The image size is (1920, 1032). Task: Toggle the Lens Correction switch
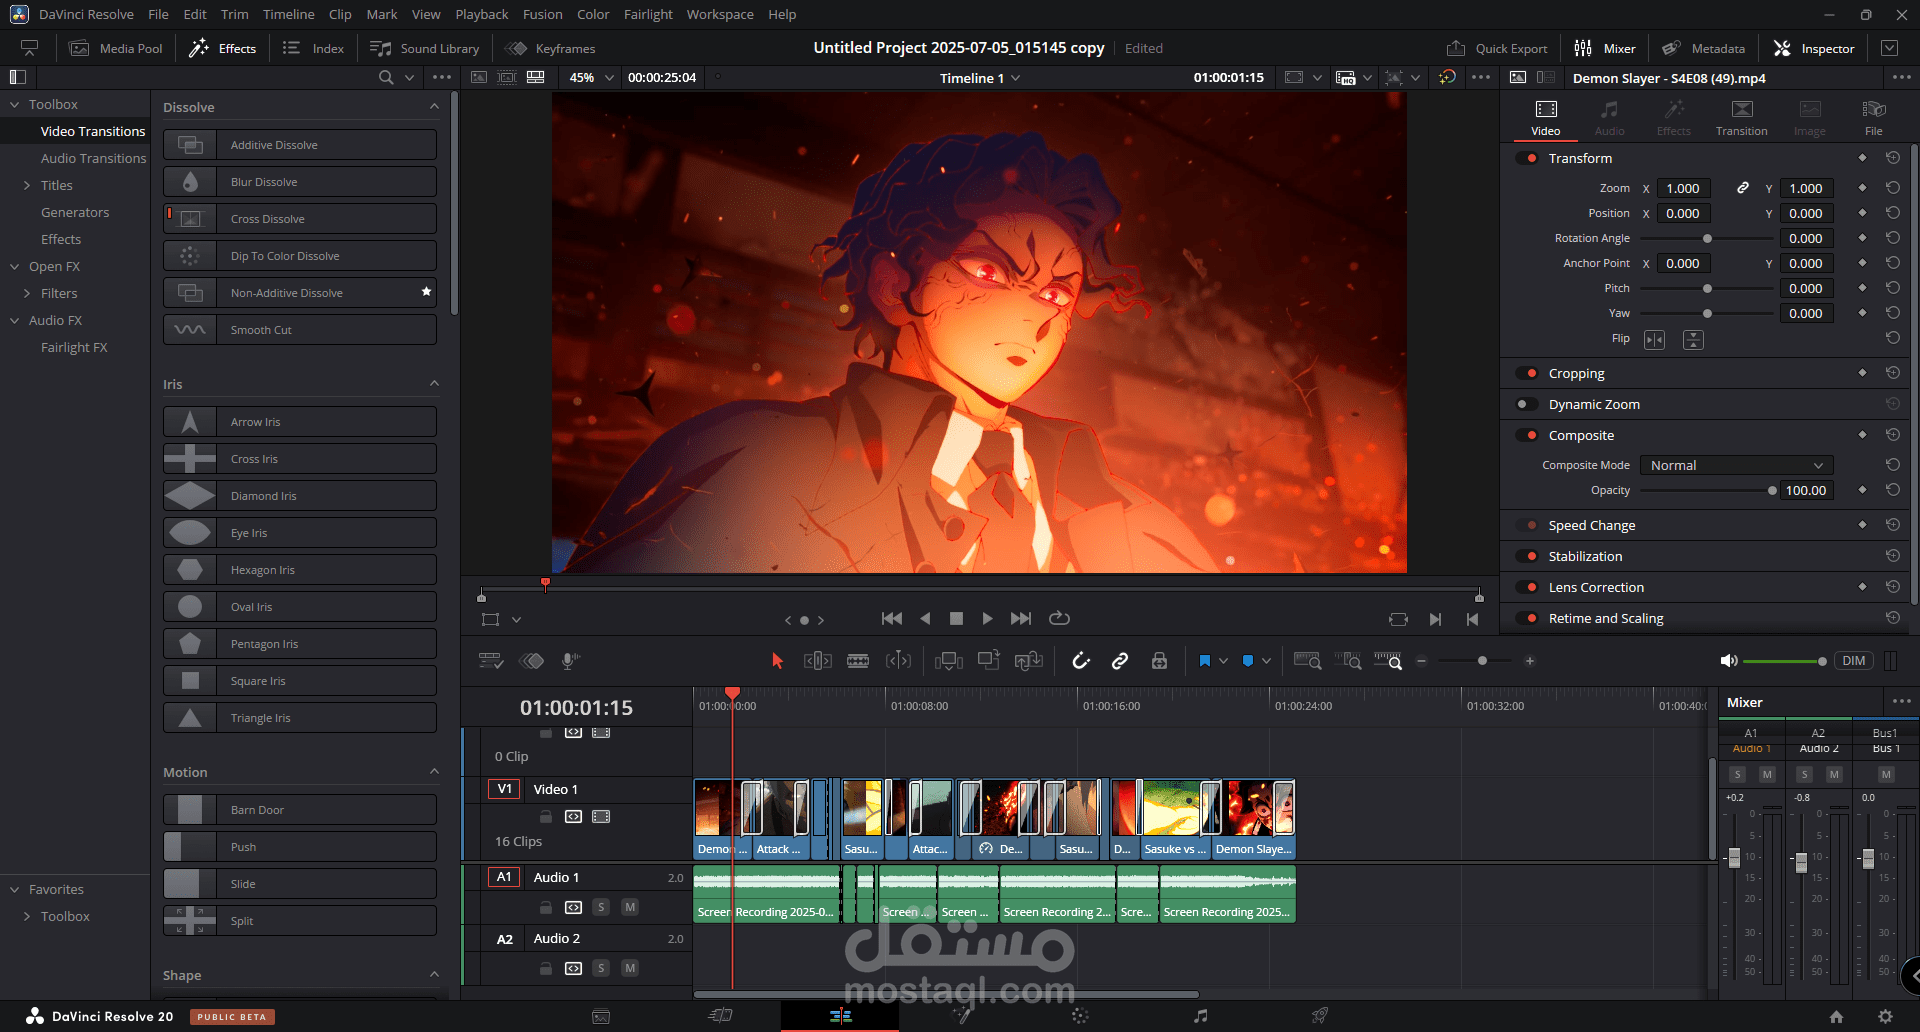[x=1527, y=587]
